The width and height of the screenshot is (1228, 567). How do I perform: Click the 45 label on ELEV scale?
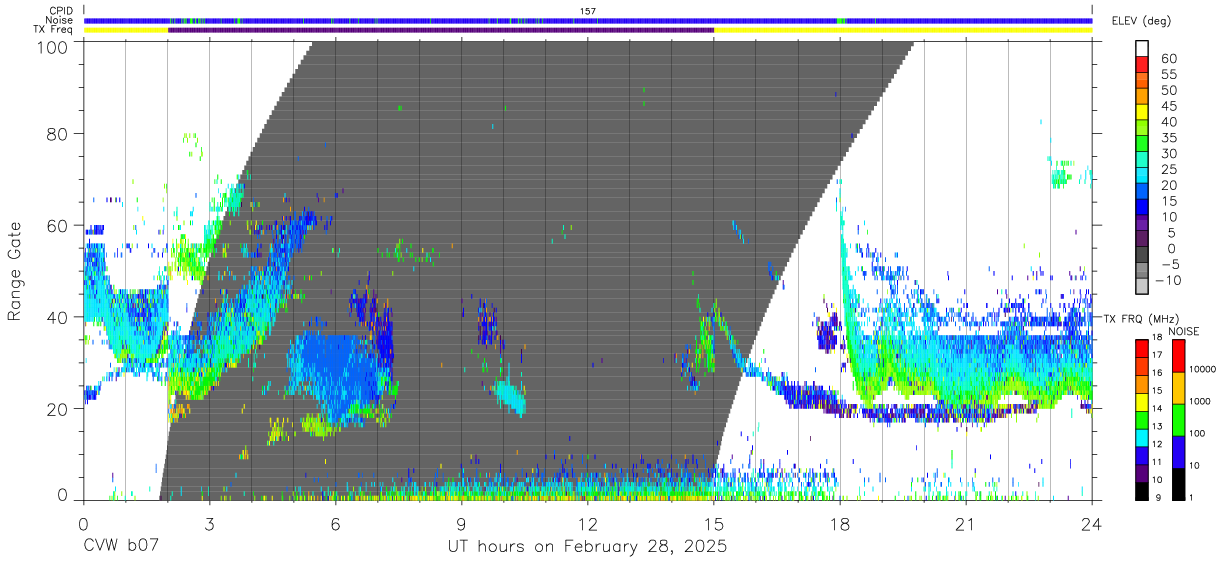1168,106
